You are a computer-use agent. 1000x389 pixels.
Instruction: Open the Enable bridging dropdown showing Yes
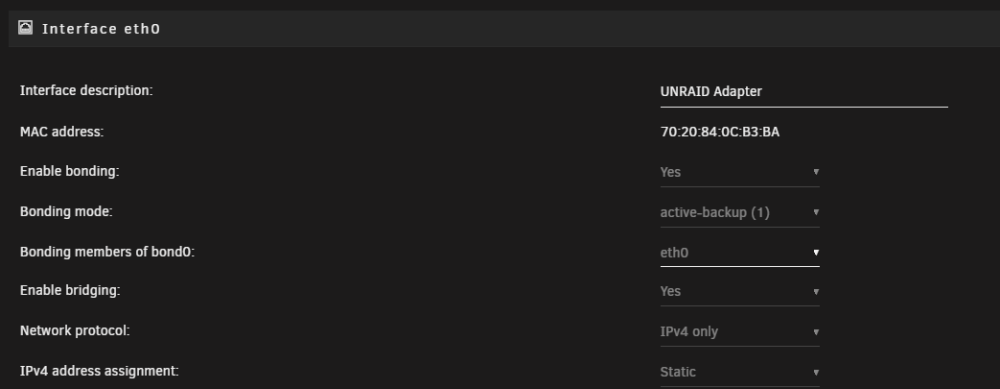(x=740, y=291)
